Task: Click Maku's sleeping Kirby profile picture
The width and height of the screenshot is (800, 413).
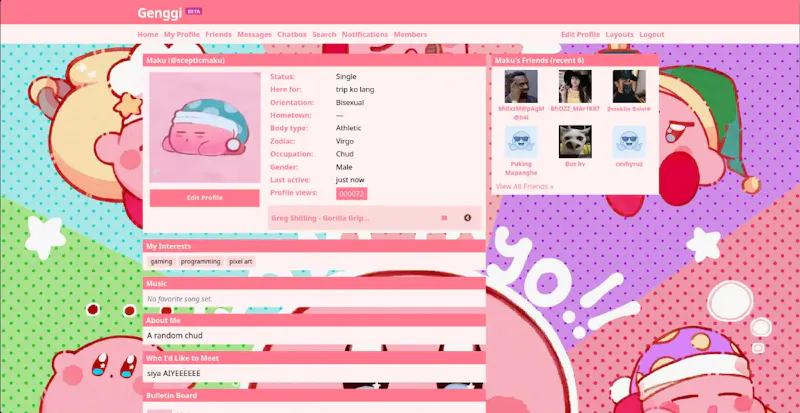Action: [205, 128]
